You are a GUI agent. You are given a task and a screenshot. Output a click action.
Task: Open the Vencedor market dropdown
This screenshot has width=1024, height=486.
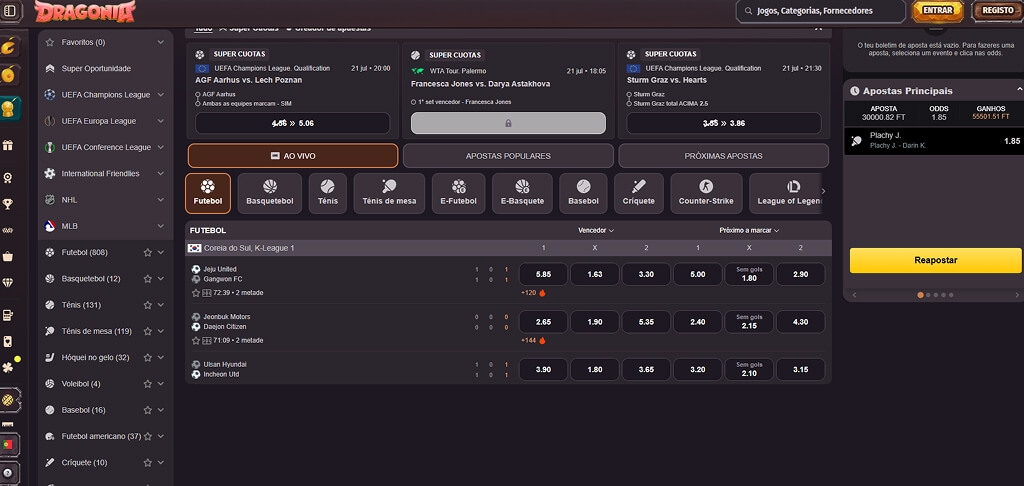596,231
